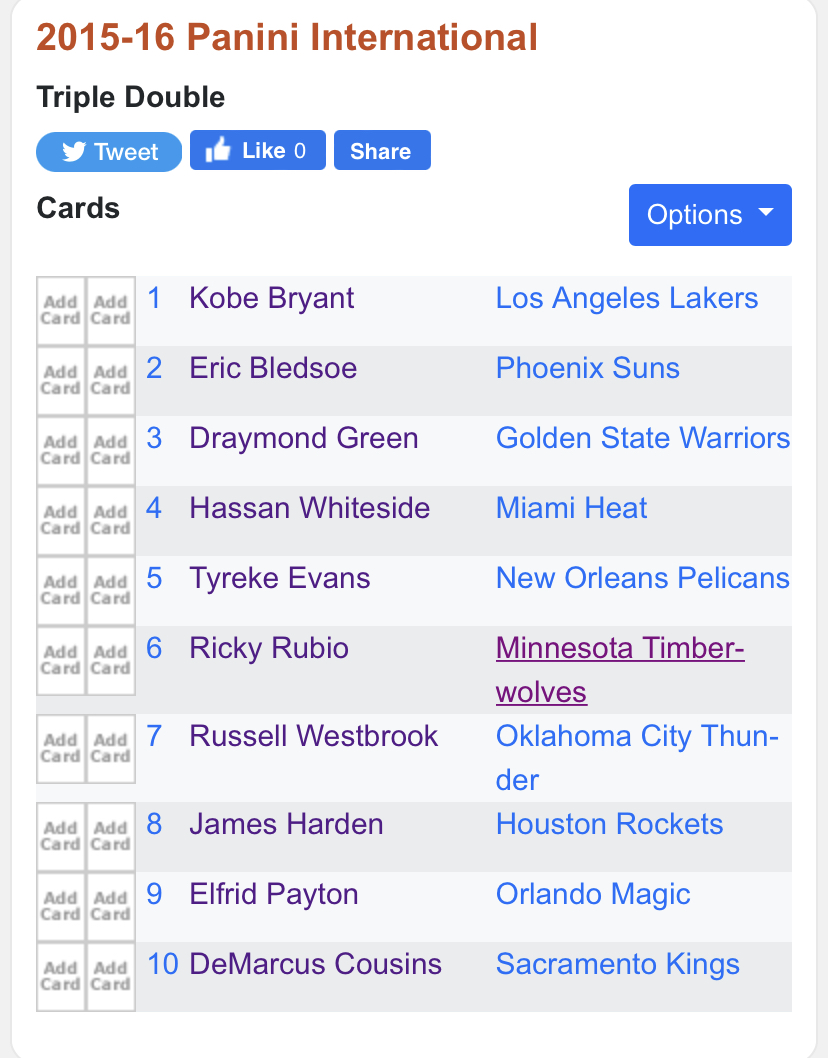Click the Twitter bird Tweet button
This screenshot has width=828, height=1058.
(109, 152)
